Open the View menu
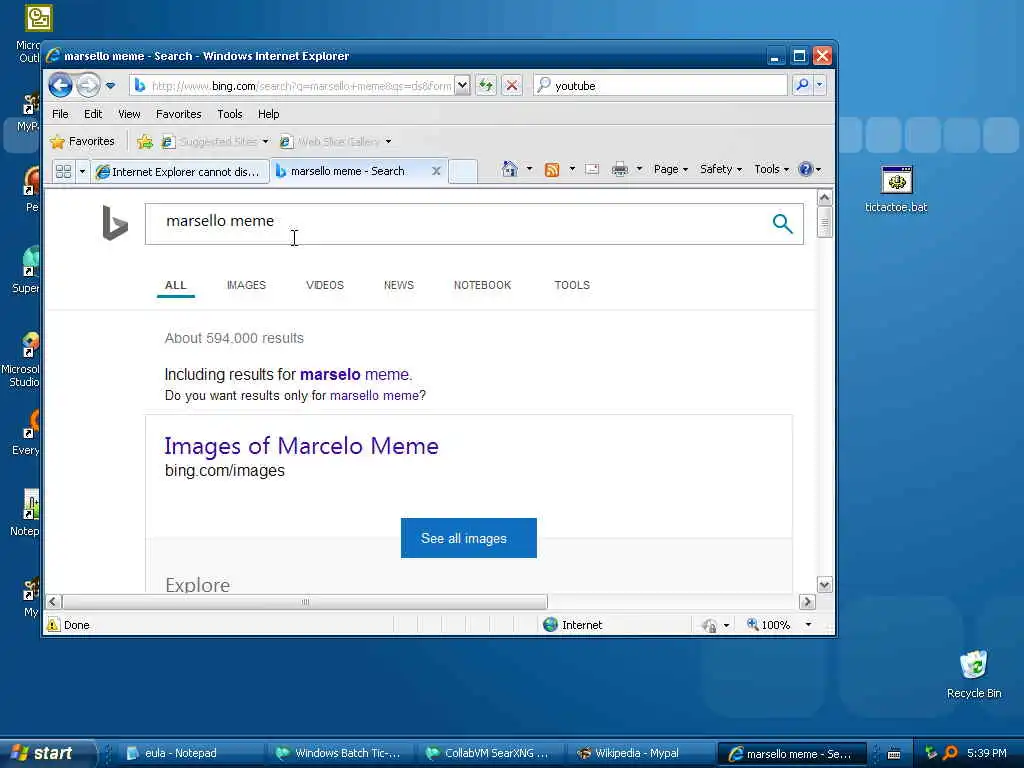Image resolution: width=1024 pixels, height=768 pixels. click(129, 114)
